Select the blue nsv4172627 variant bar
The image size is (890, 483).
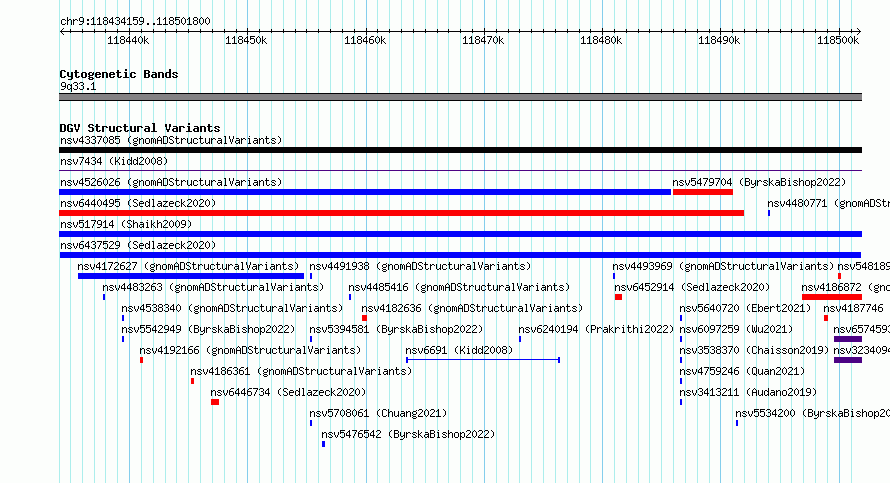pyautogui.click(x=191, y=276)
